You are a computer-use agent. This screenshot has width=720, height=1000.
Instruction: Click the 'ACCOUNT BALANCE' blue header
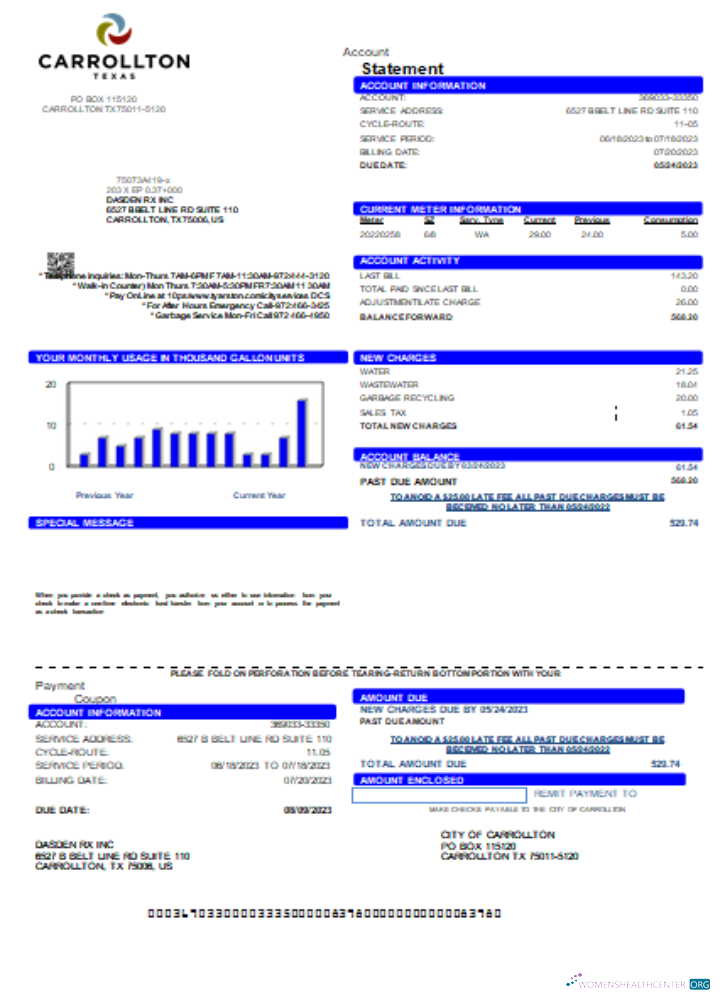[x=528, y=455]
